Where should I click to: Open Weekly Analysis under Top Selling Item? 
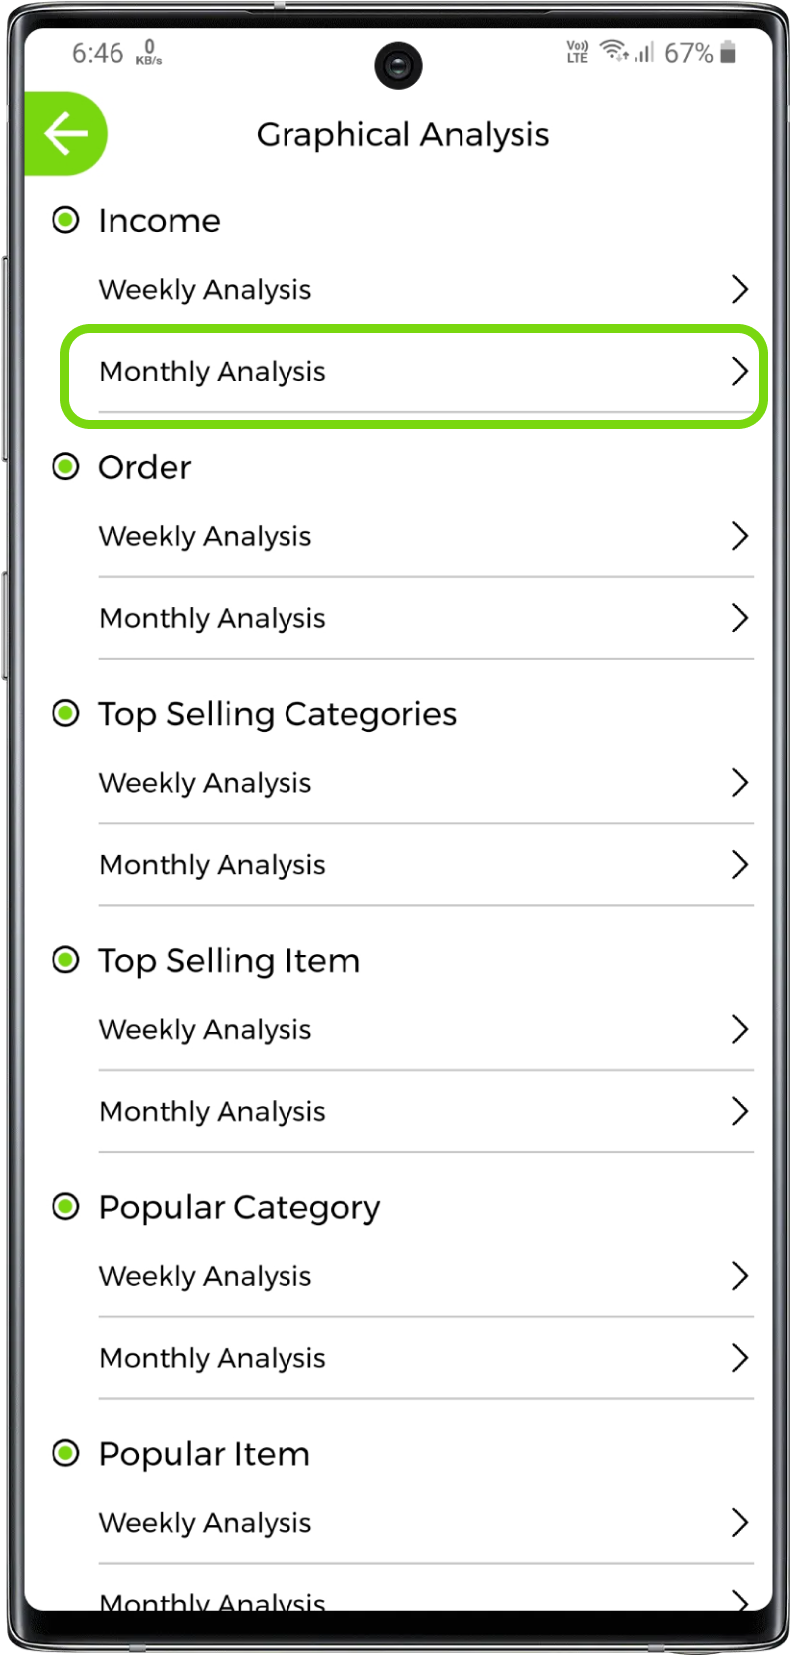click(x=205, y=1029)
